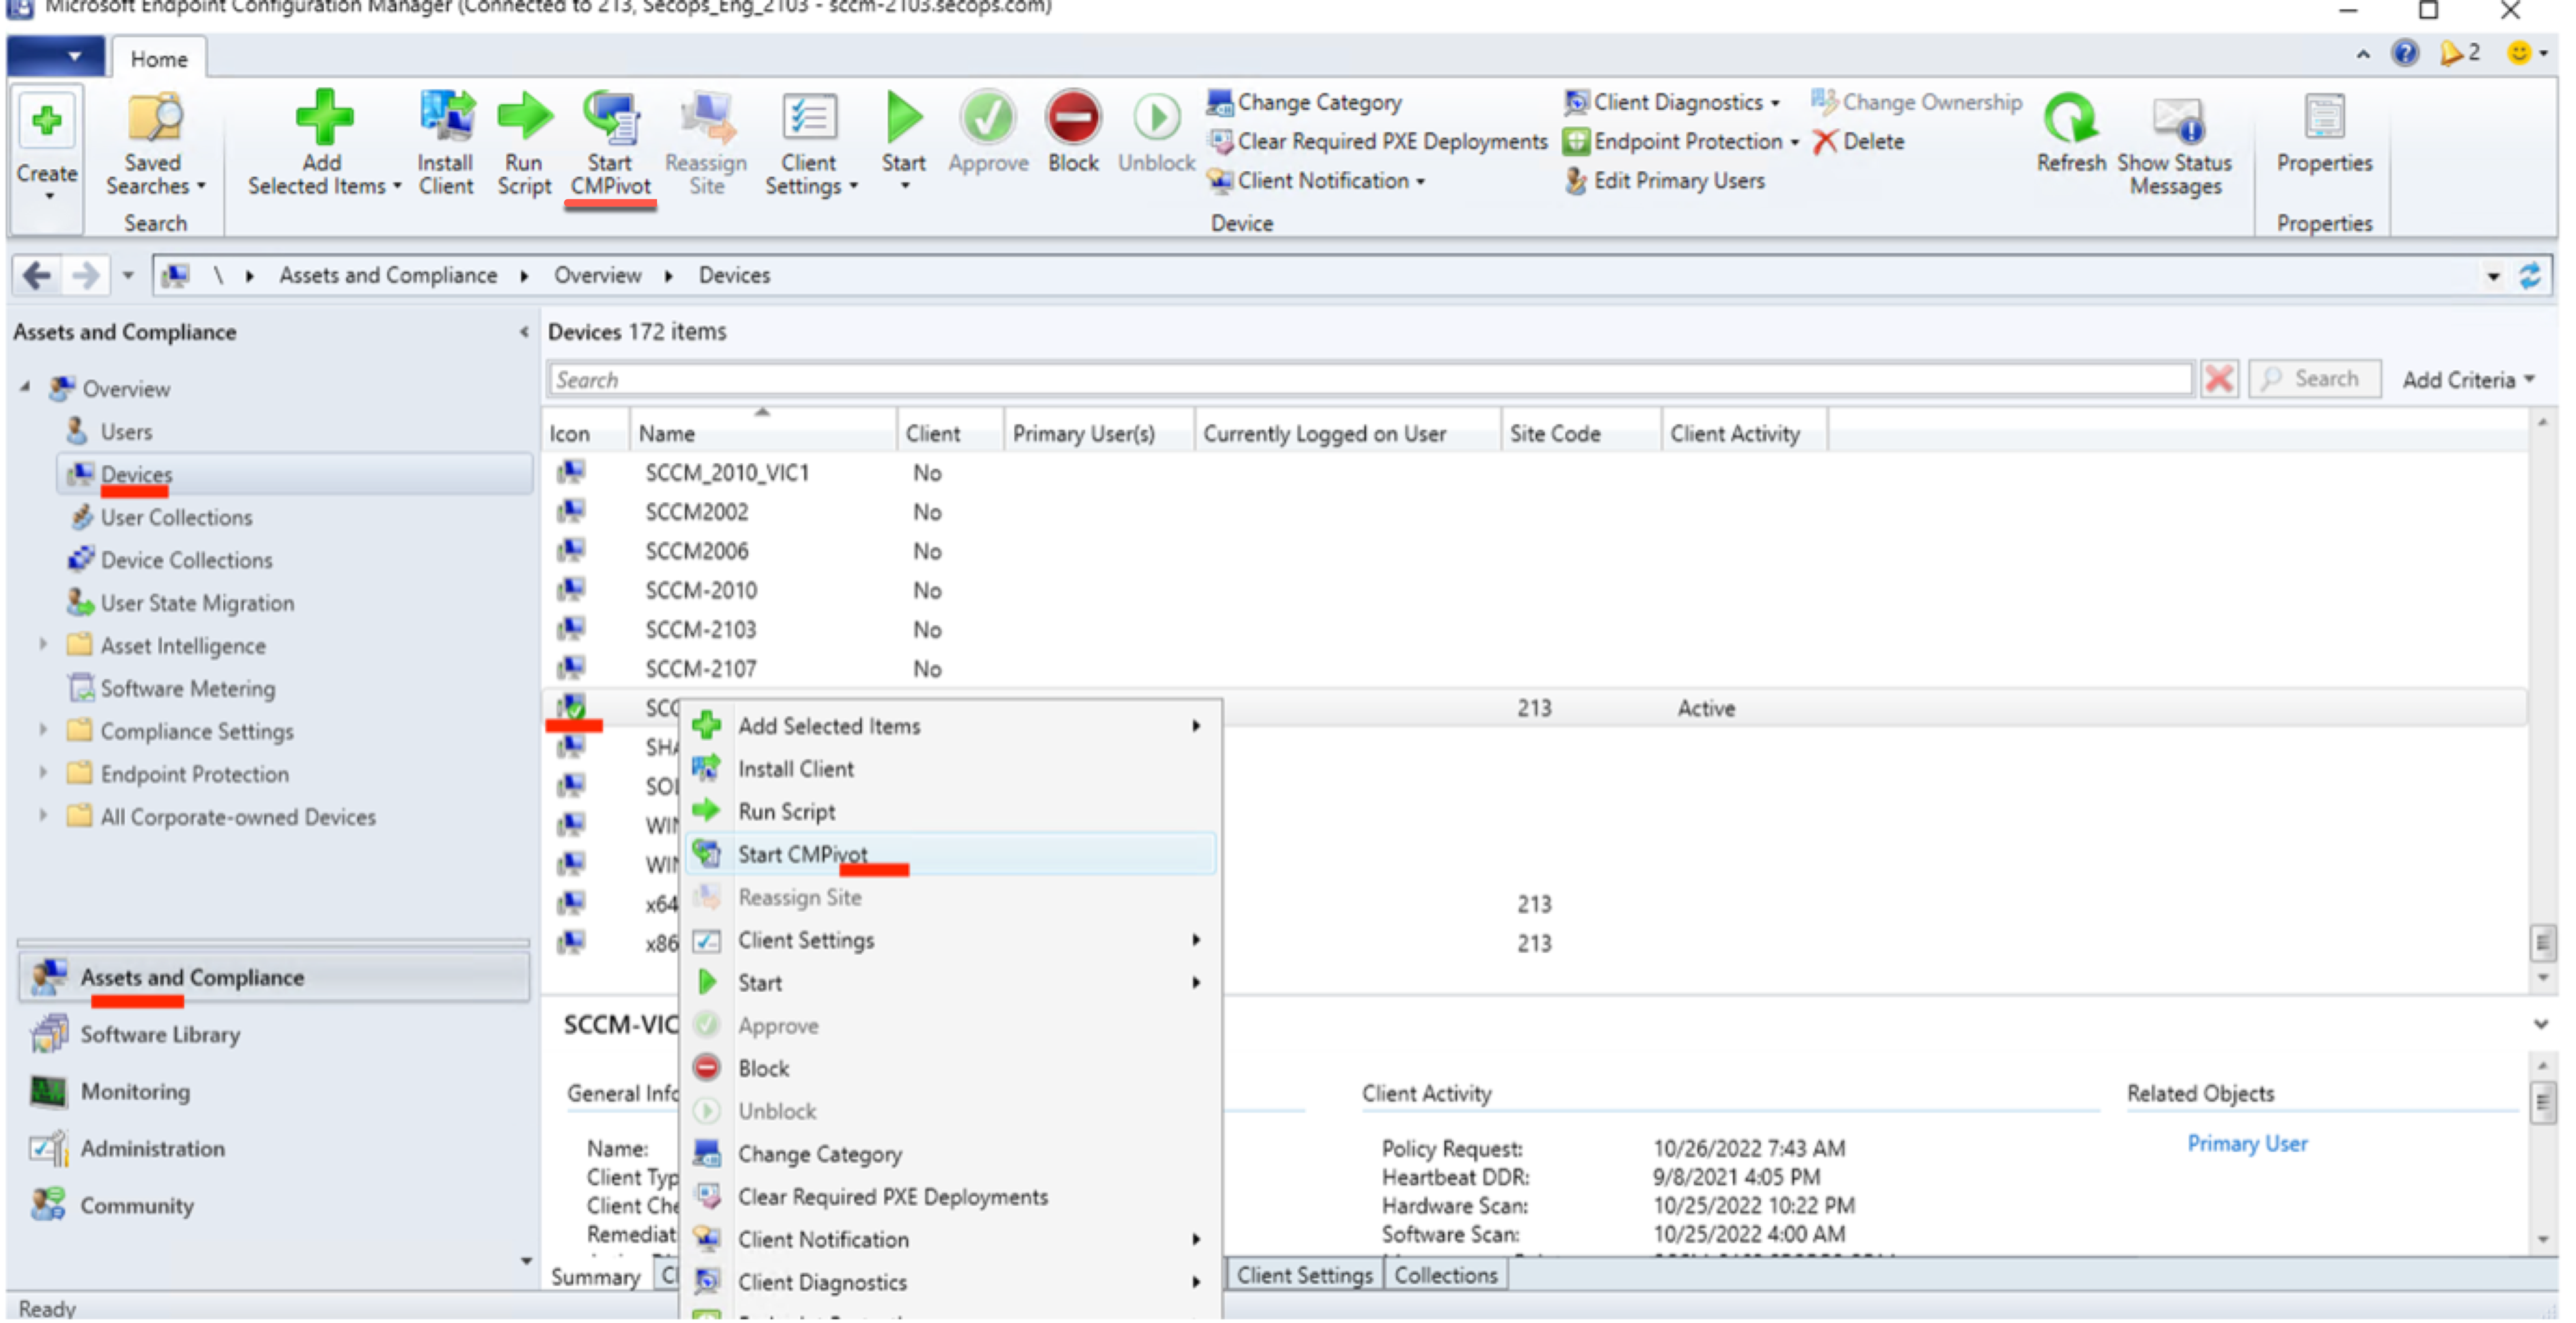Open the Client Notification ribbon dropdown

(x=1316, y=180)
